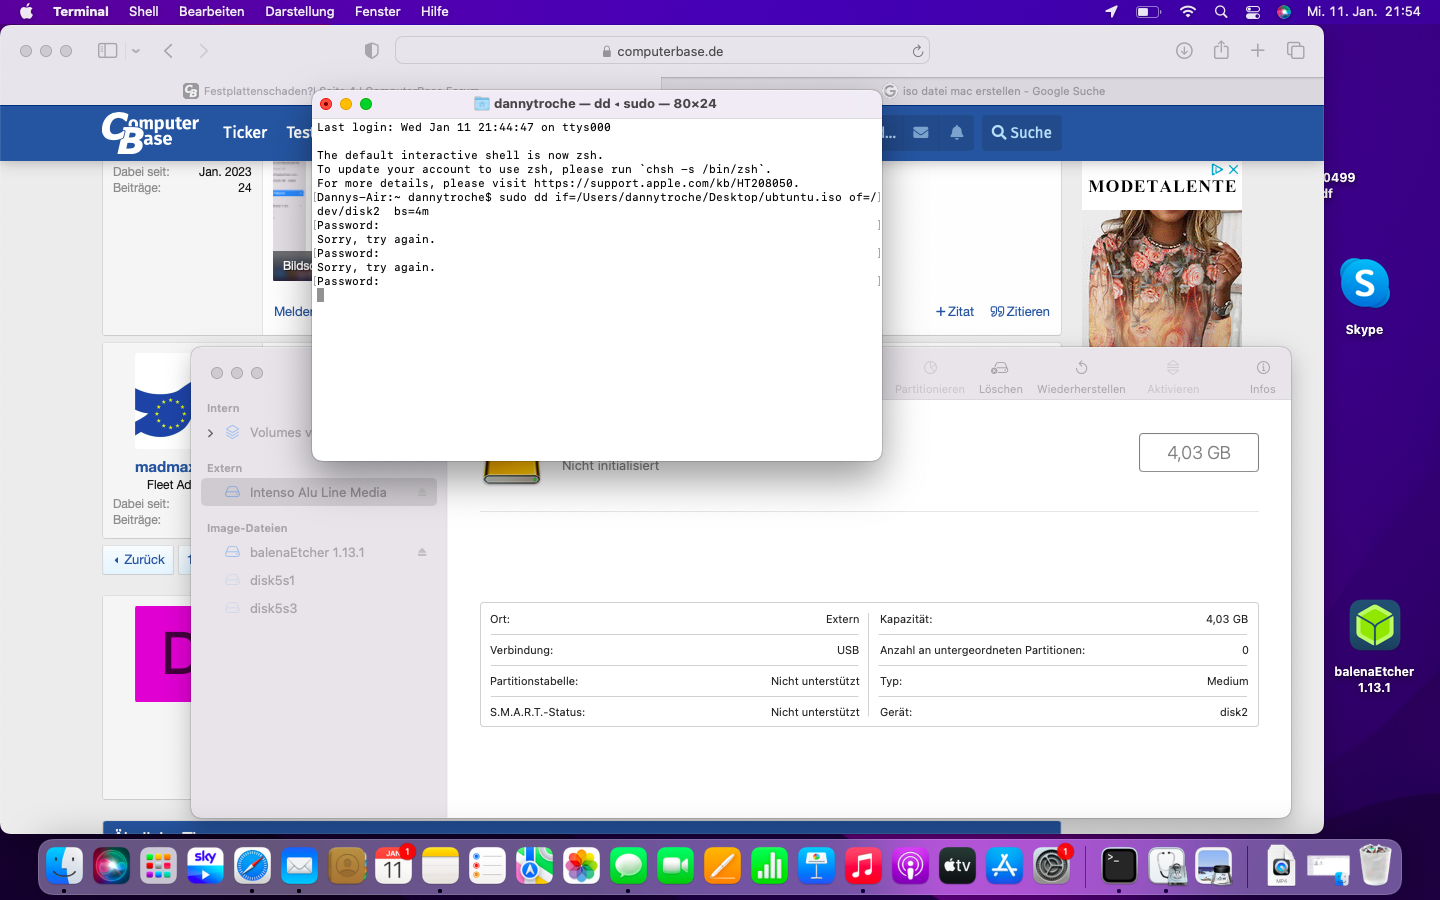Eject Intenso Alu Line Media
The width and height of the screenshot is (1440, 900).
[x=422, y=492]
